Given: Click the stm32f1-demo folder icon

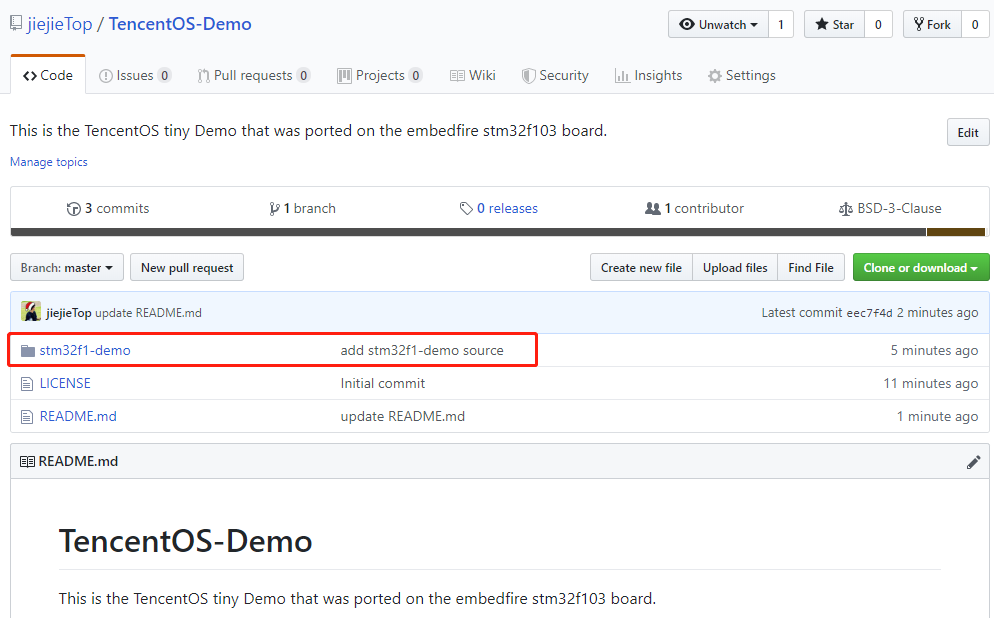Looking at the screenshot, I should coord(27,351).
